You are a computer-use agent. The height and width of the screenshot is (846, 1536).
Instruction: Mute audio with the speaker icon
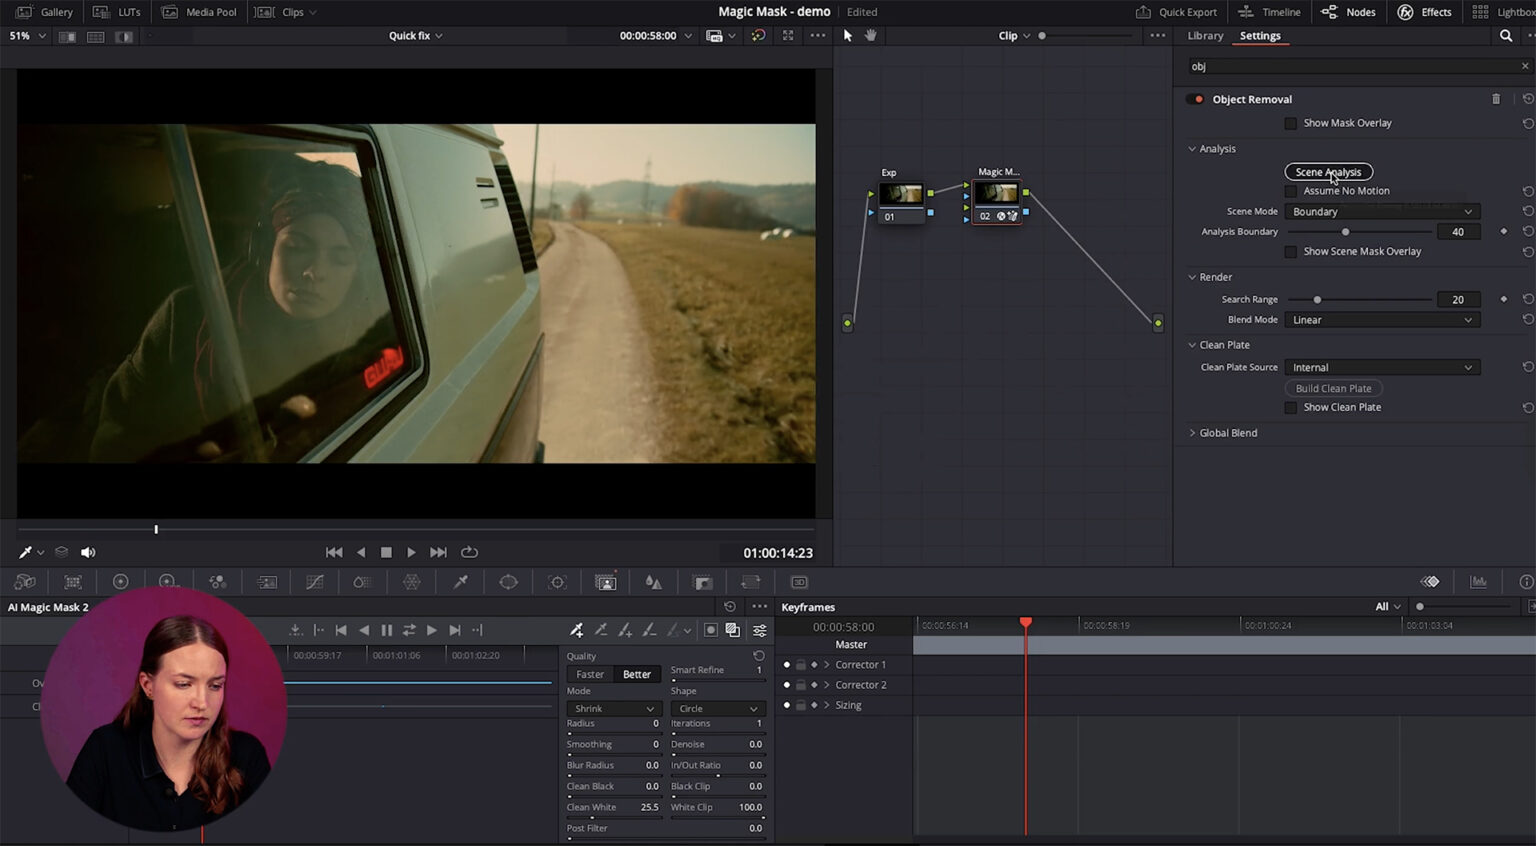click(88, 552)
